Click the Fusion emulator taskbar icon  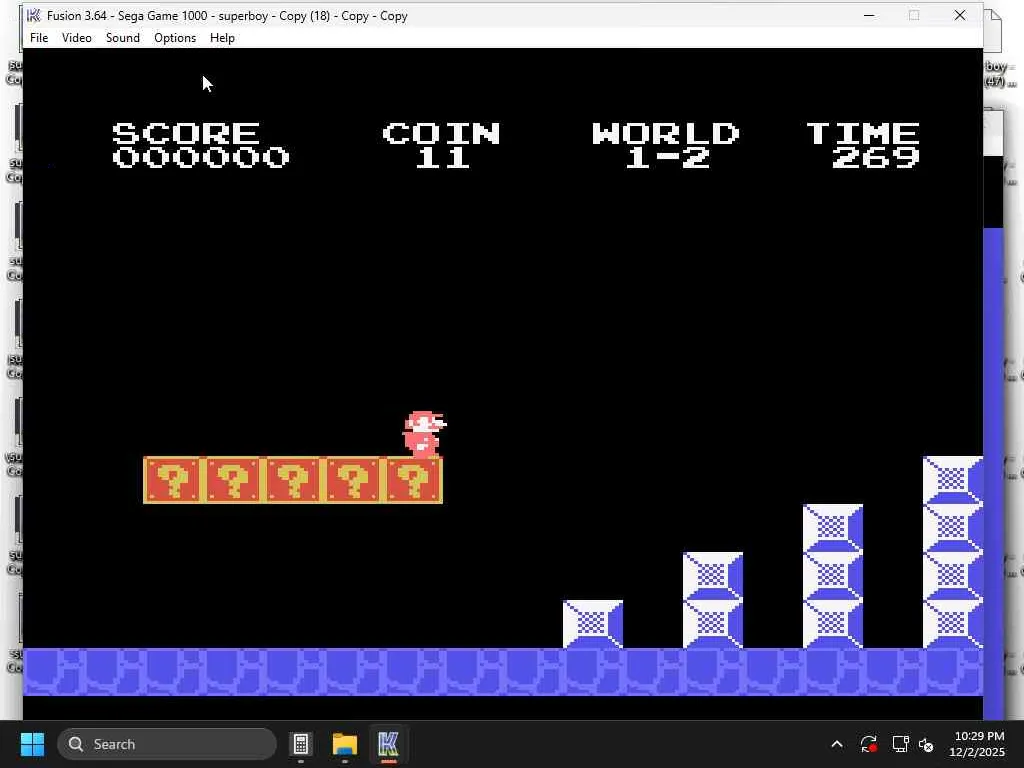point(388,744)
